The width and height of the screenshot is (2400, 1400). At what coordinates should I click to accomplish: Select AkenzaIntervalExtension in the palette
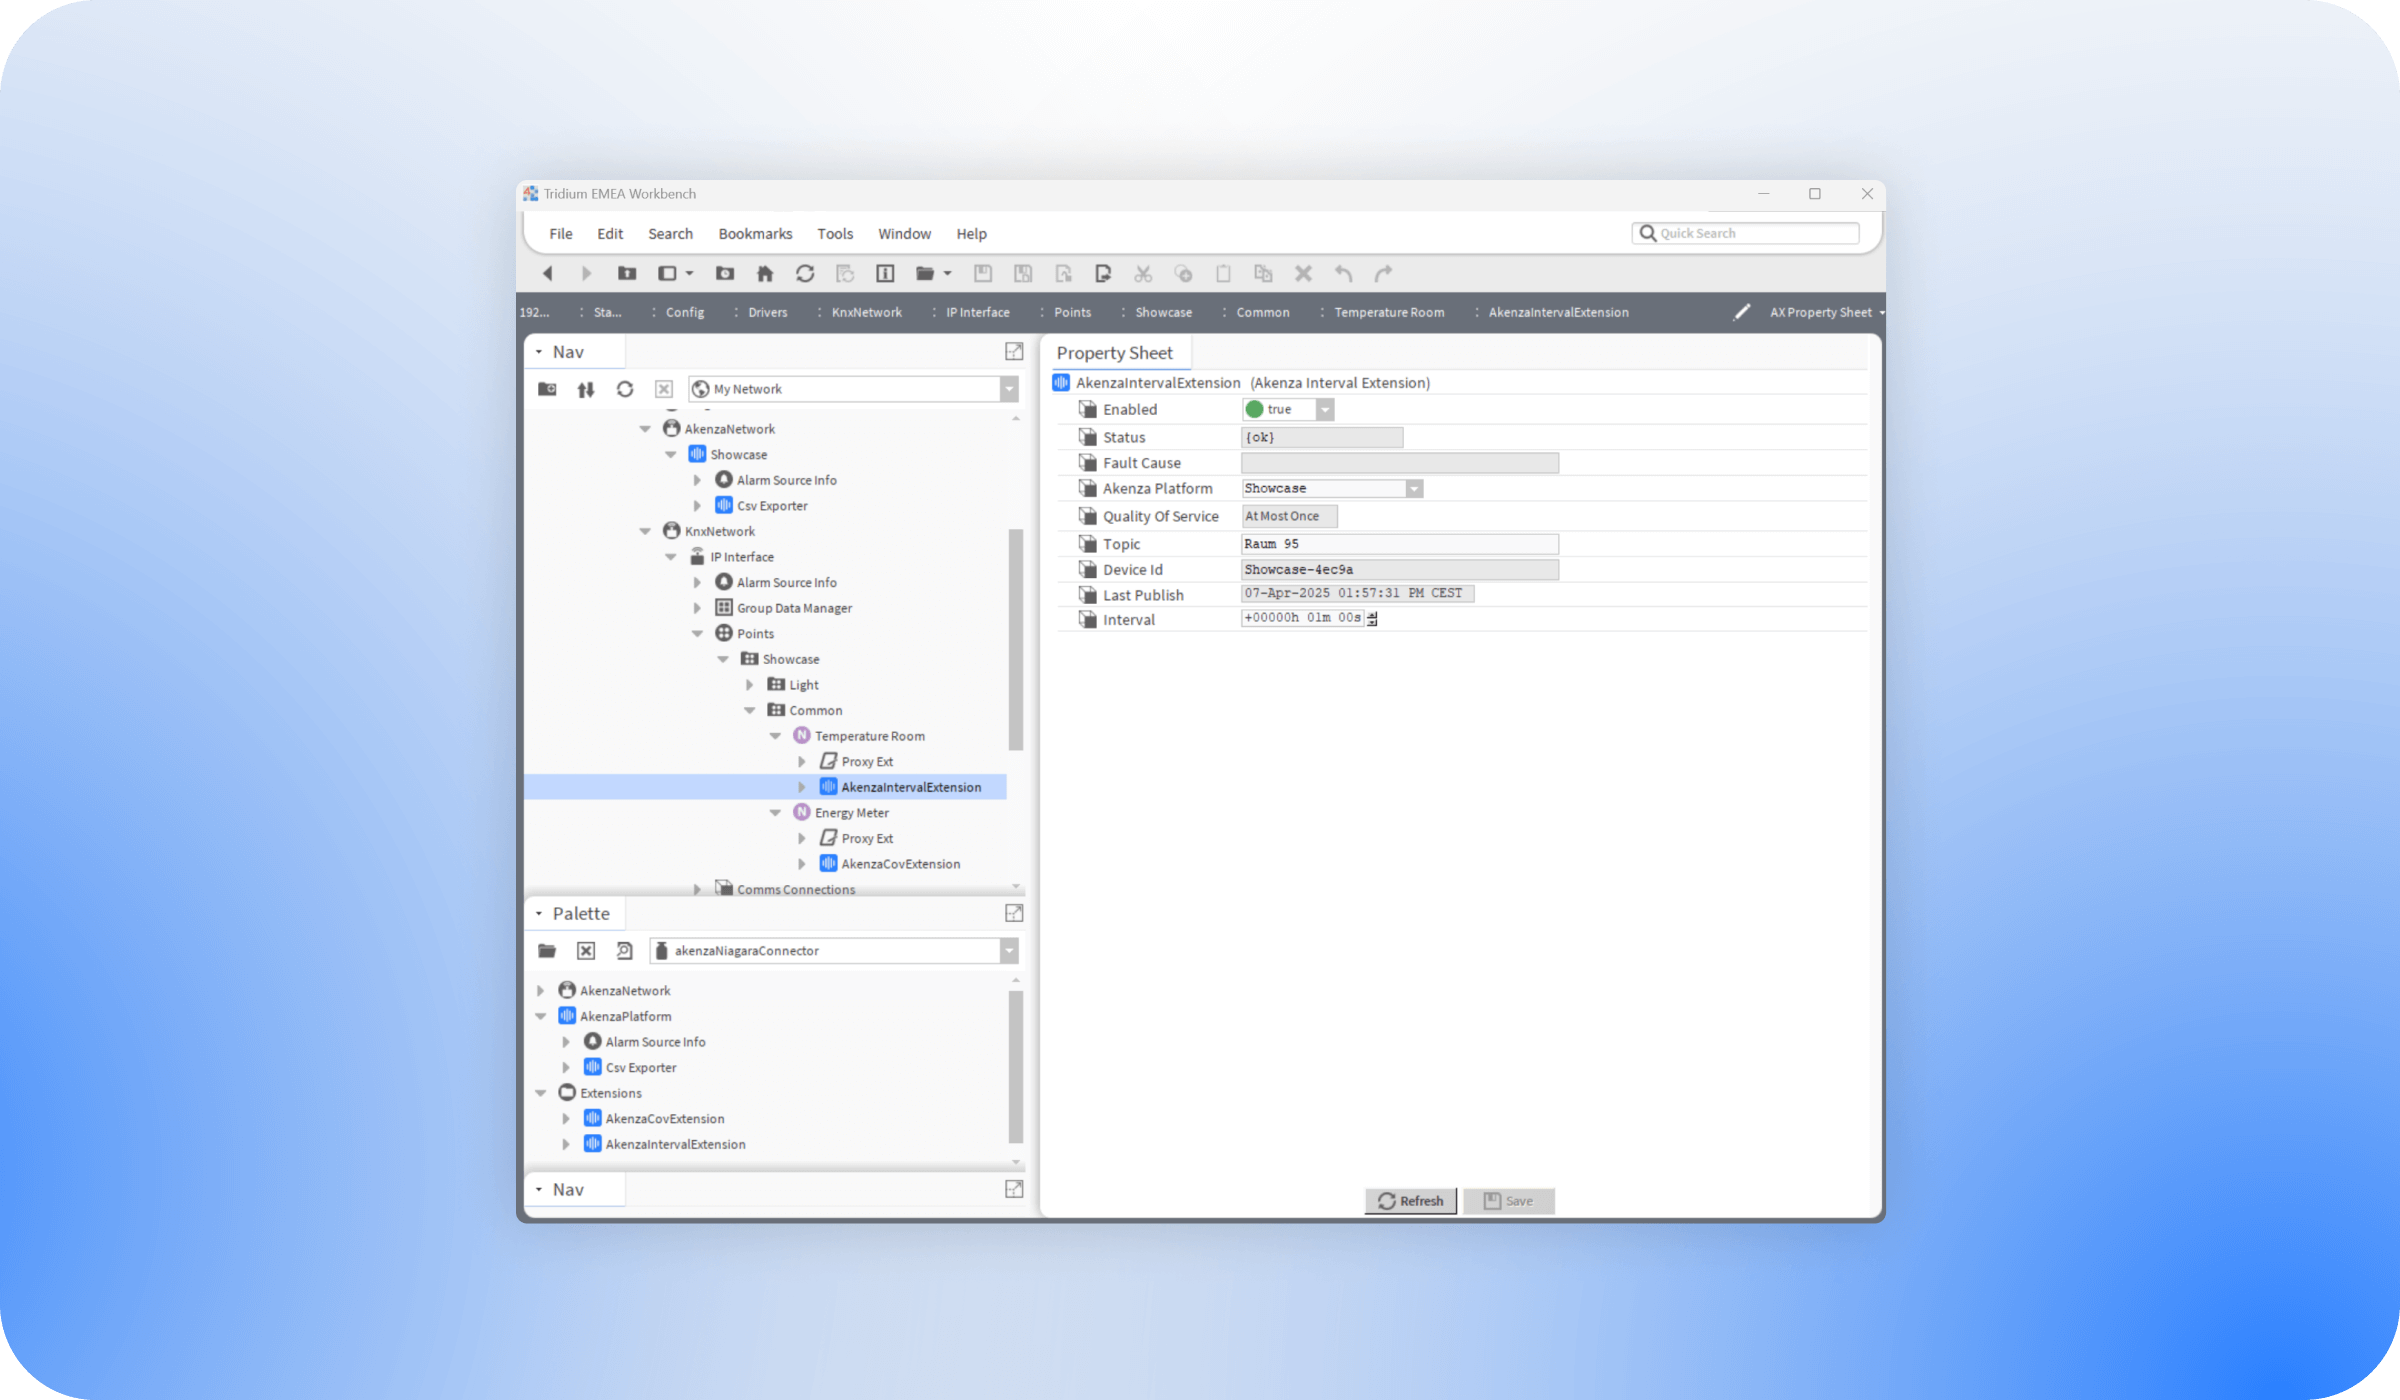tap(675, 1145)
